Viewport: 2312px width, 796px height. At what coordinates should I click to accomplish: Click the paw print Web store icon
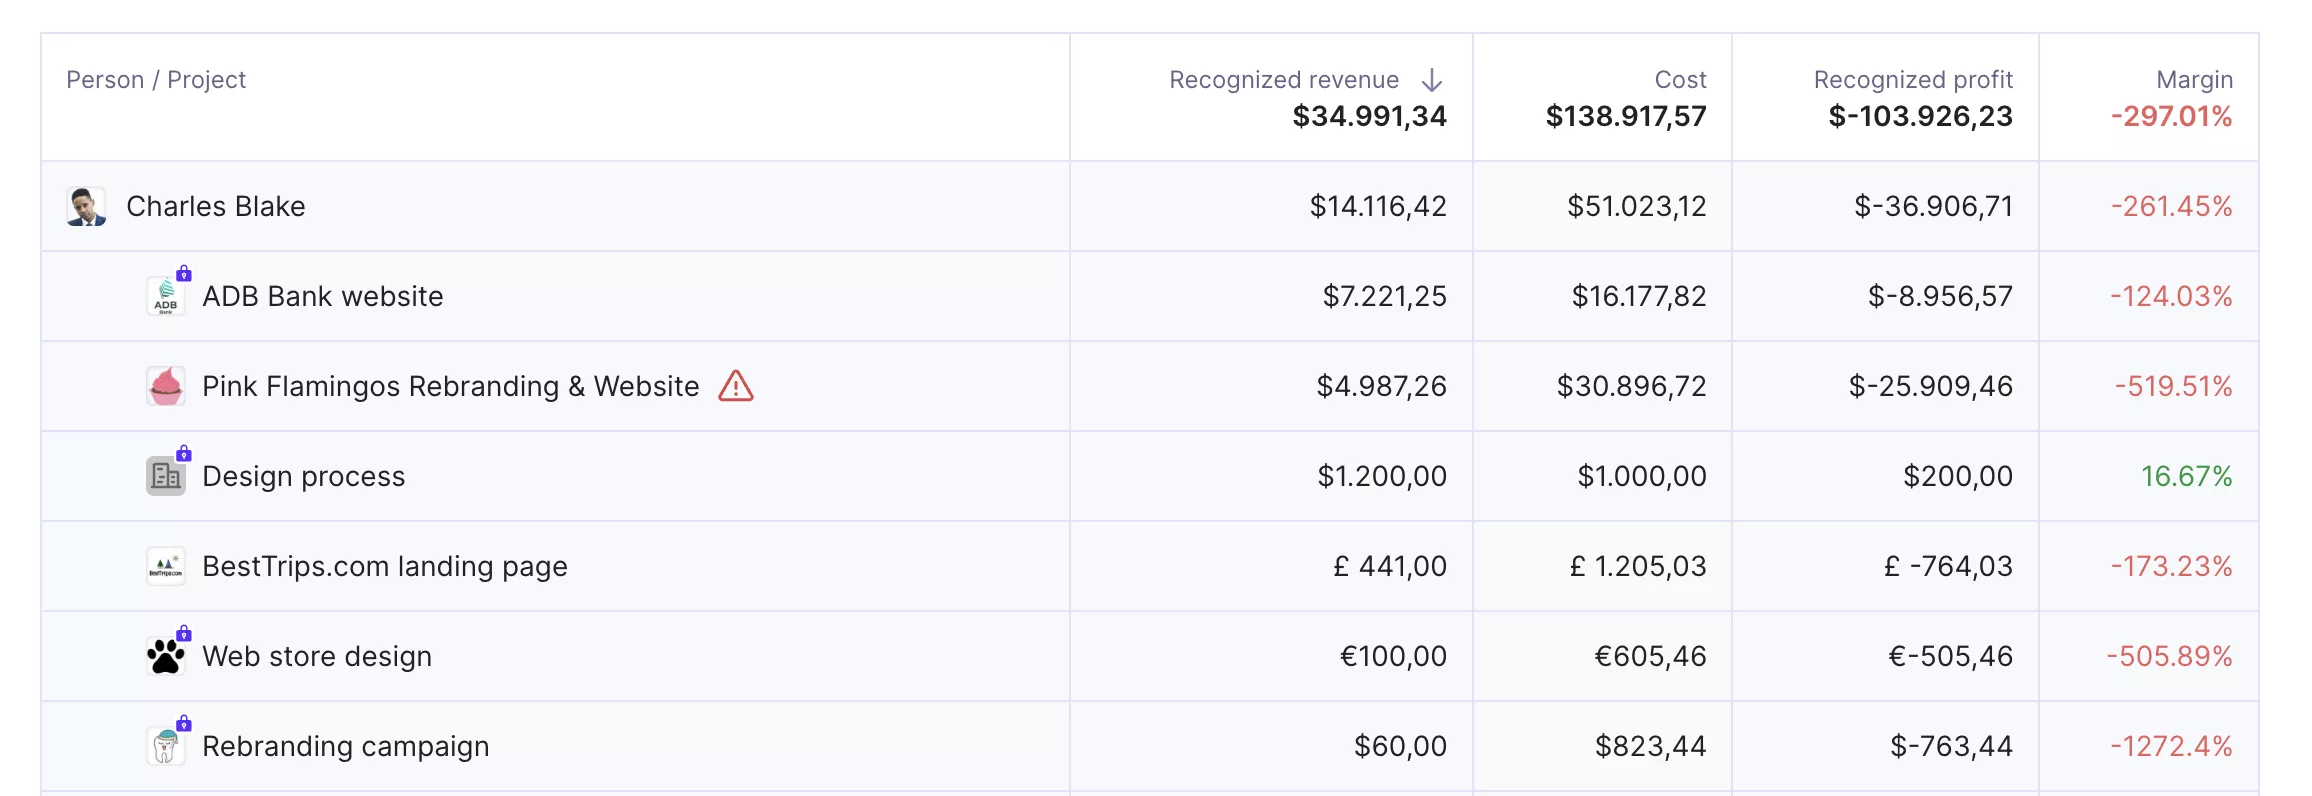(x=166, y=656)
